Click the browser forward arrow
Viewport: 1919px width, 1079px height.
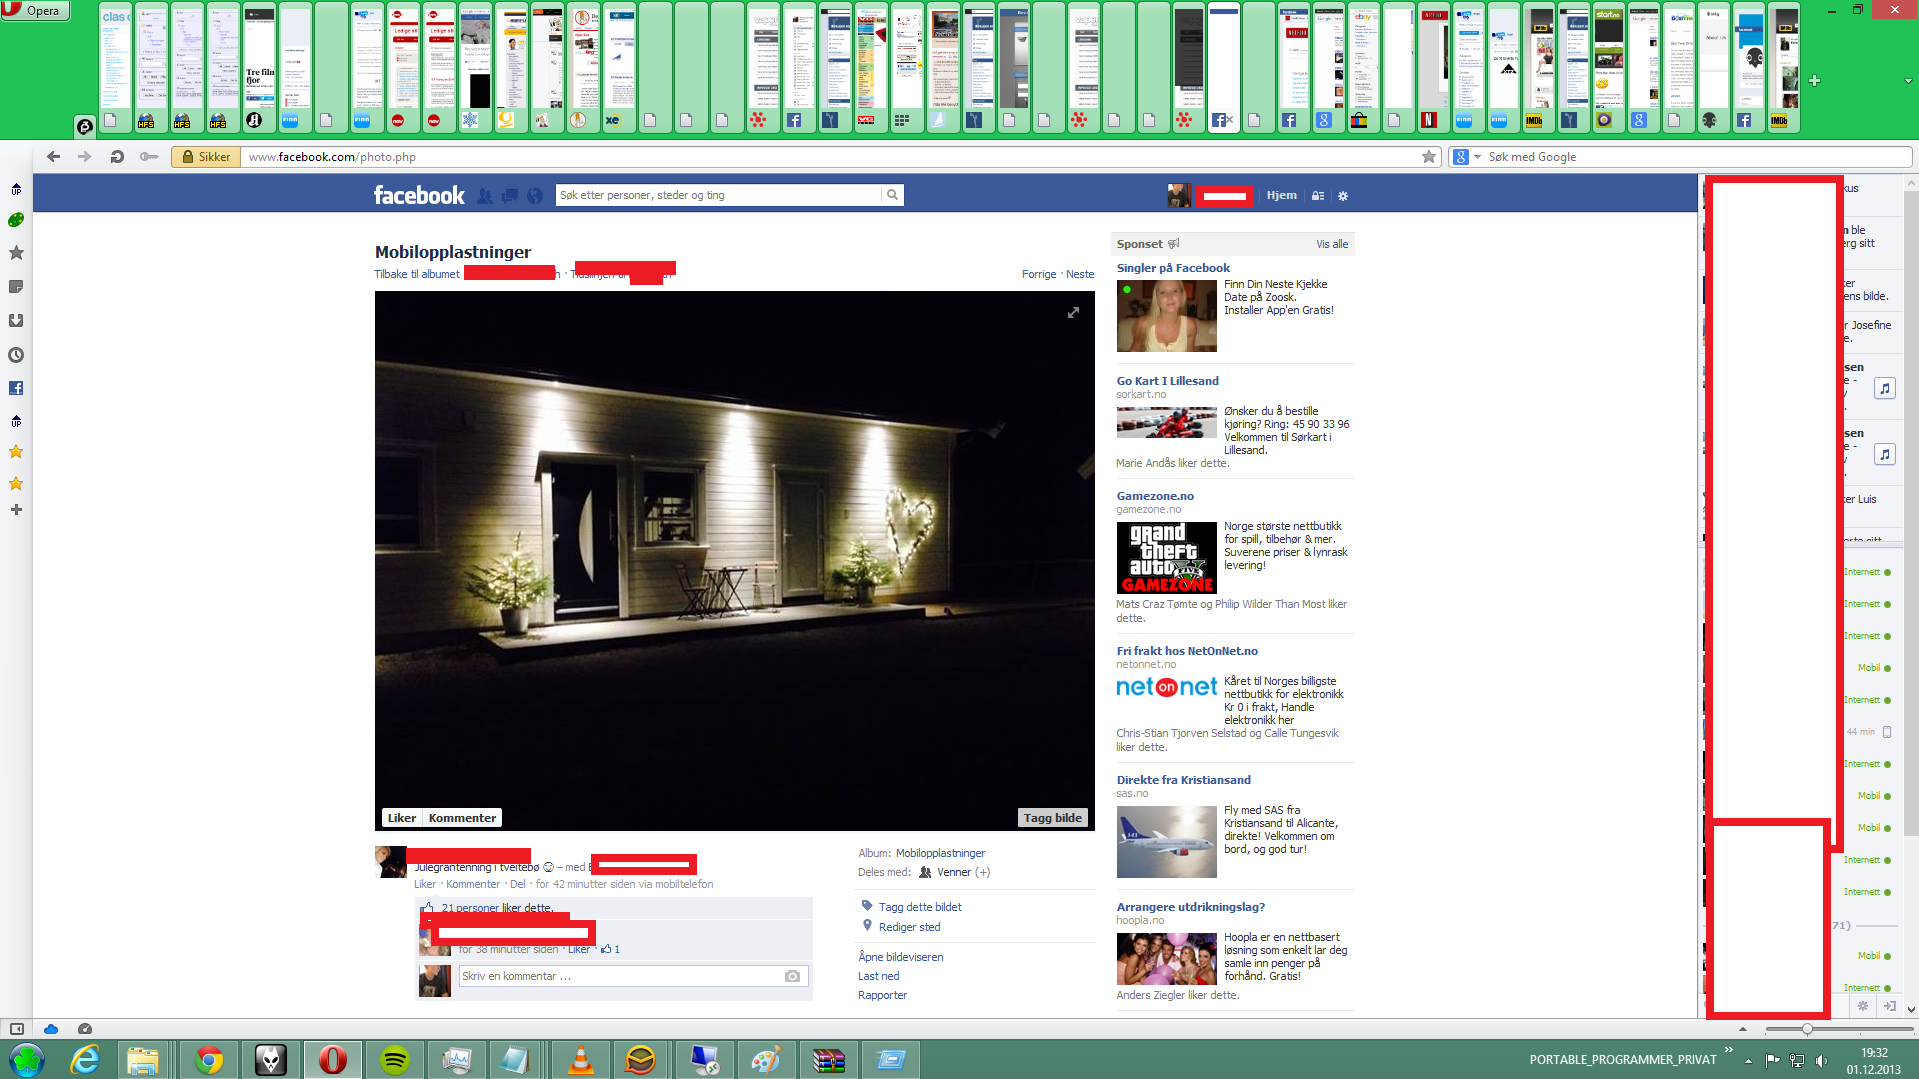(x=85, y=157)
